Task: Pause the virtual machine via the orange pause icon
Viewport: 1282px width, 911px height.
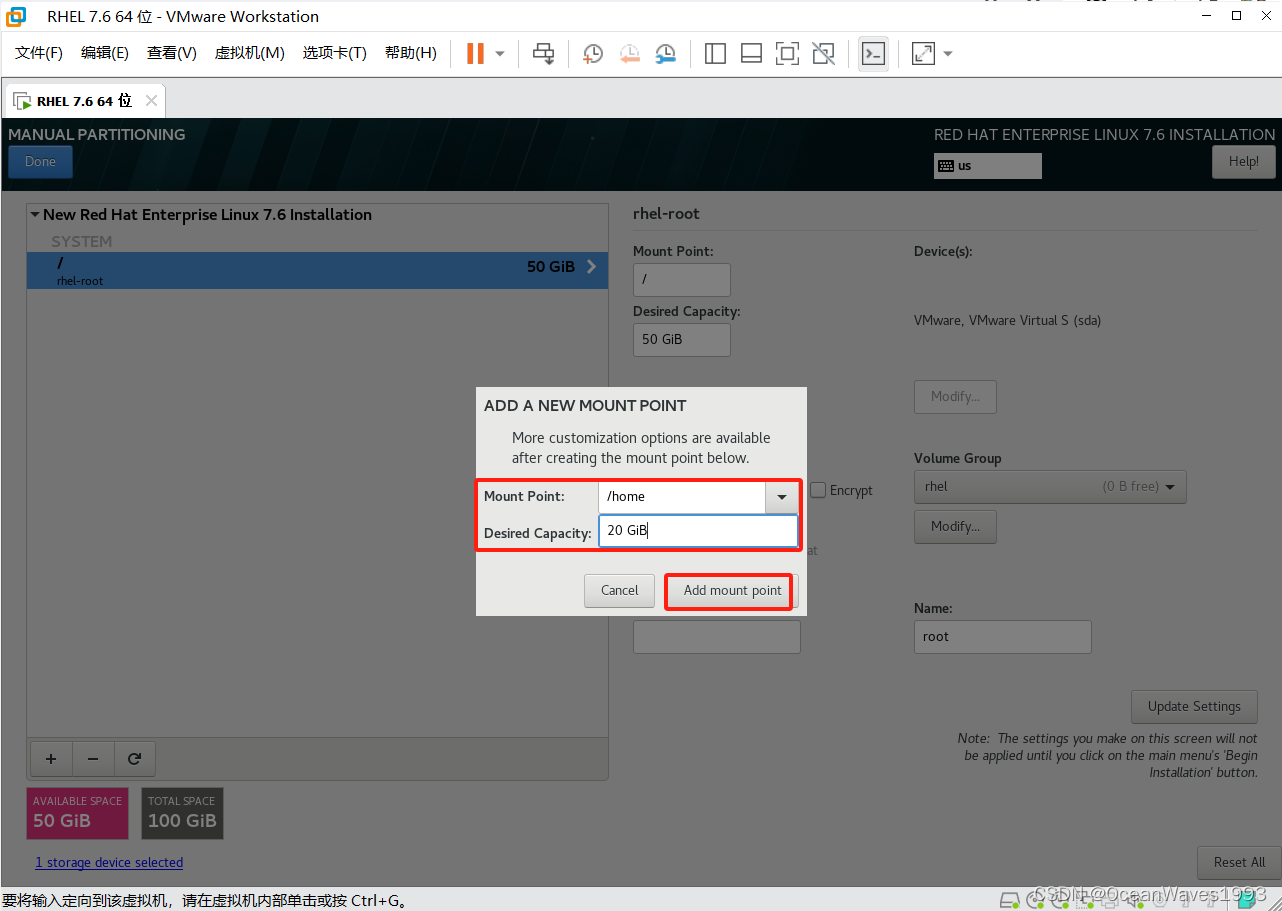Action: [476, 53]
